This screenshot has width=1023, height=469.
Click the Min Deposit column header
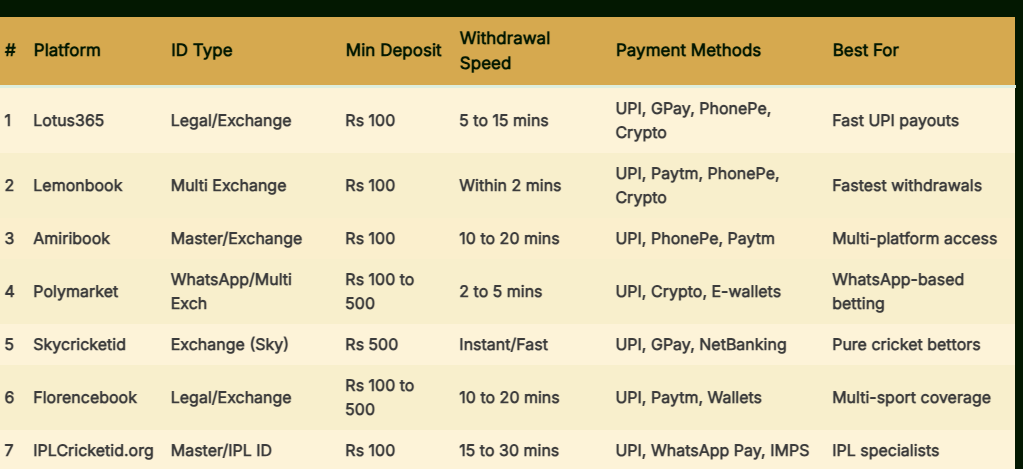coord(393,50)
